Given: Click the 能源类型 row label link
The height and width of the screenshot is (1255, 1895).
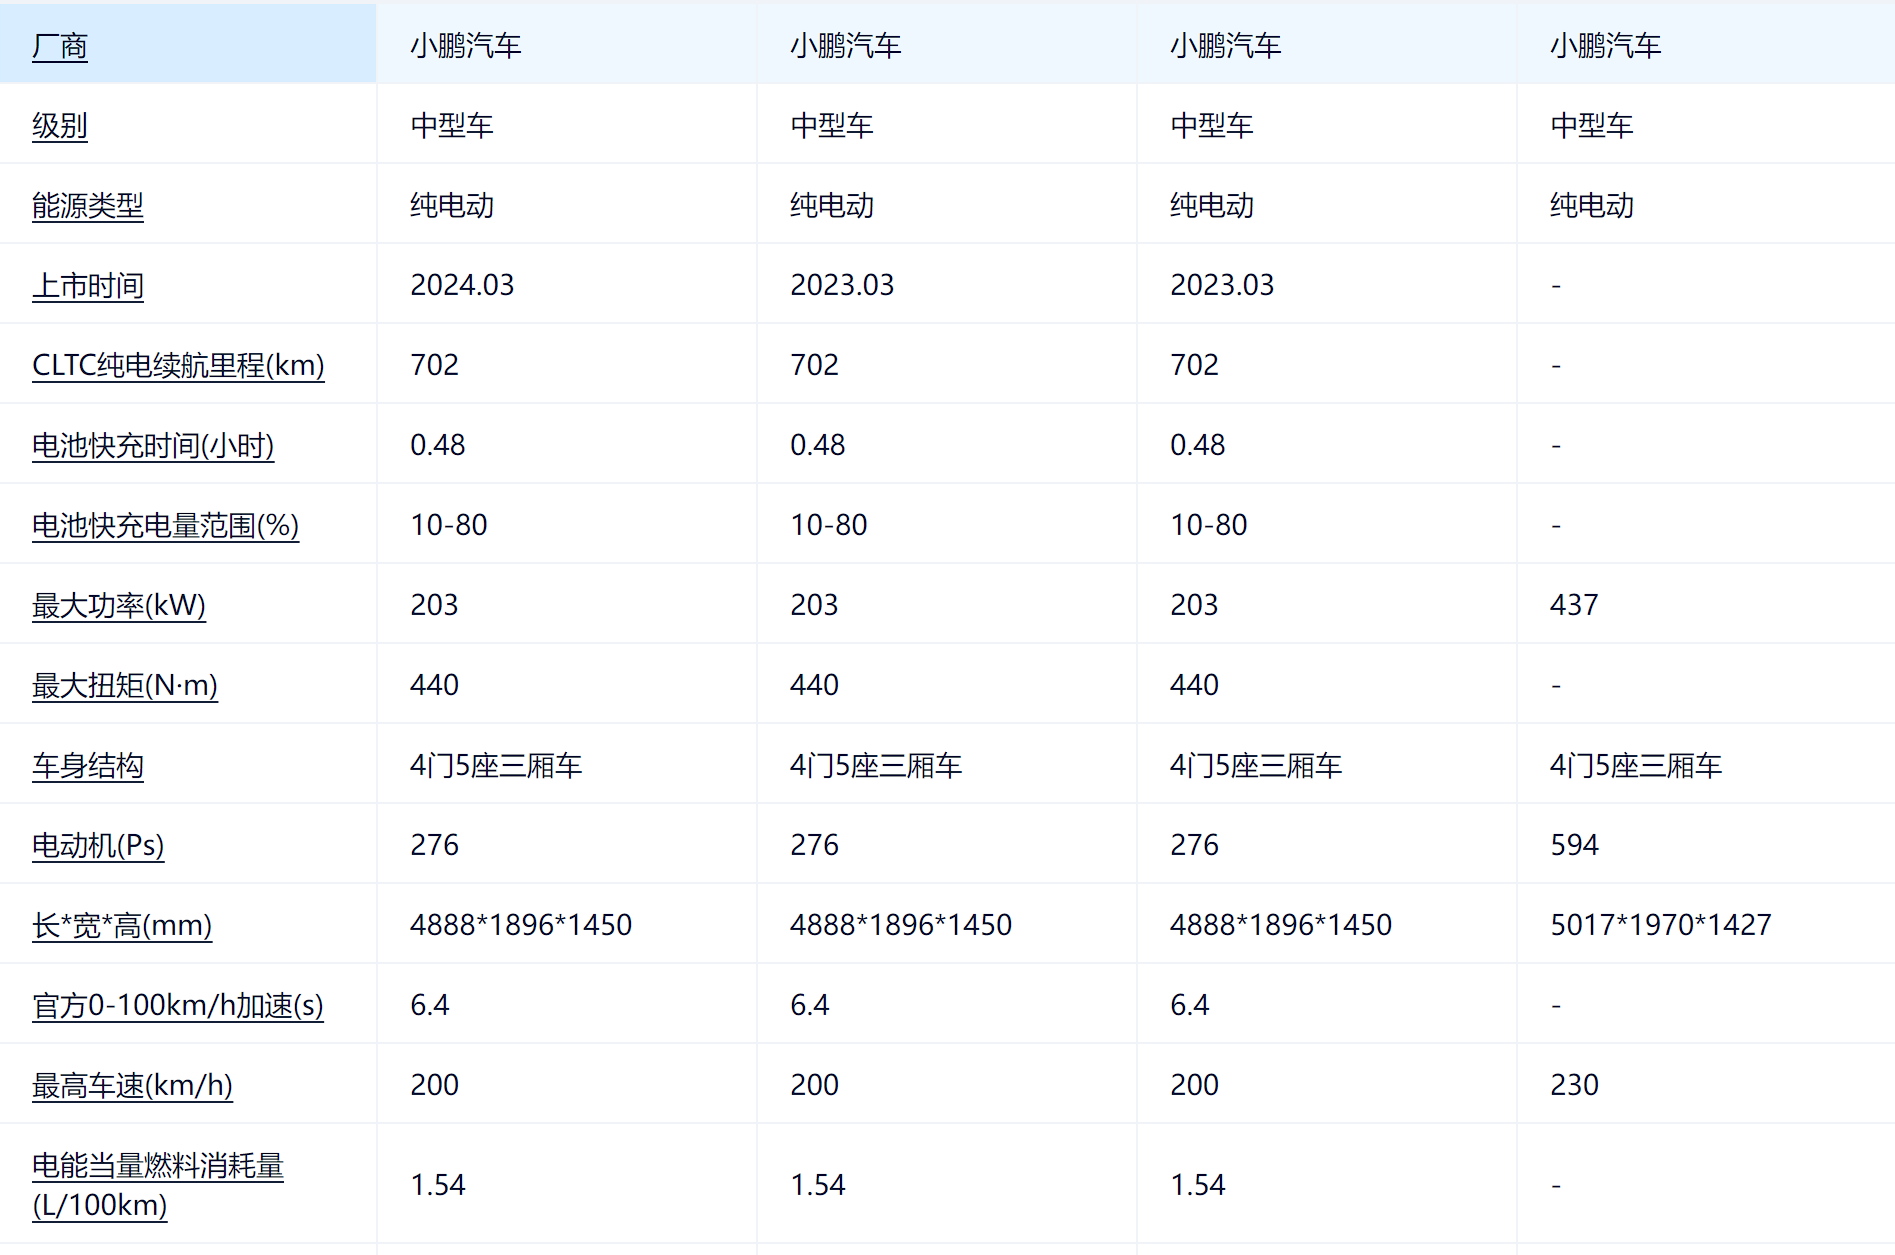Looking at the screenshot, I should (x=88, y=206).
